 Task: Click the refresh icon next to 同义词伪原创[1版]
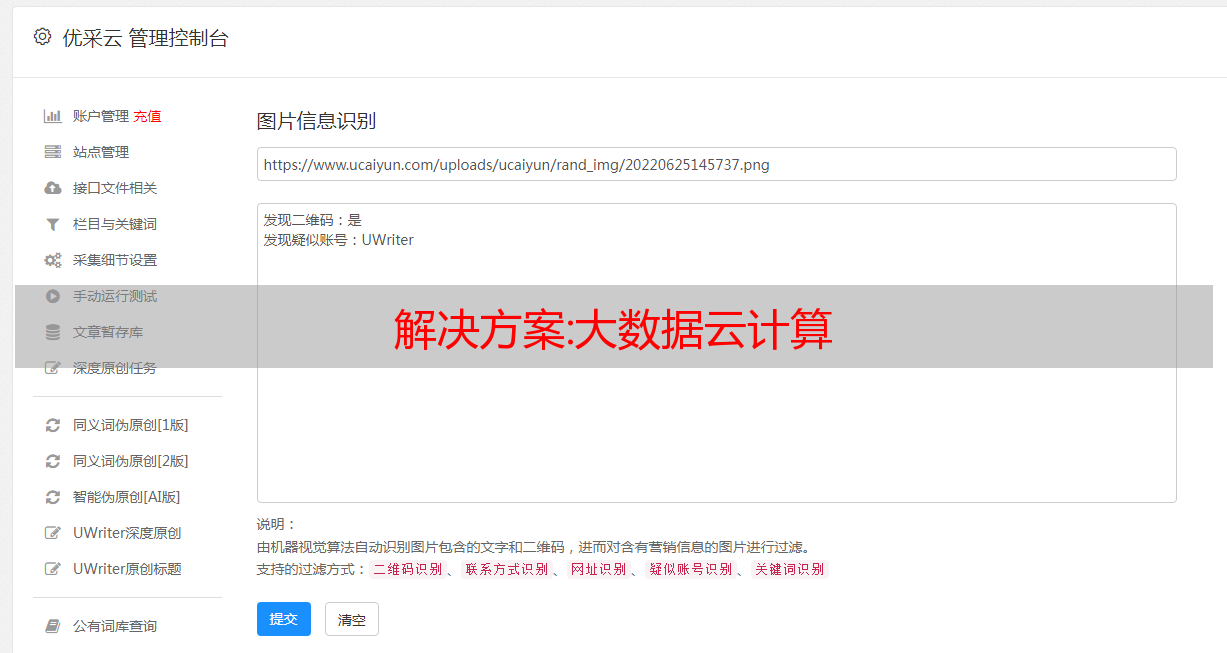(x=53, y=425)
